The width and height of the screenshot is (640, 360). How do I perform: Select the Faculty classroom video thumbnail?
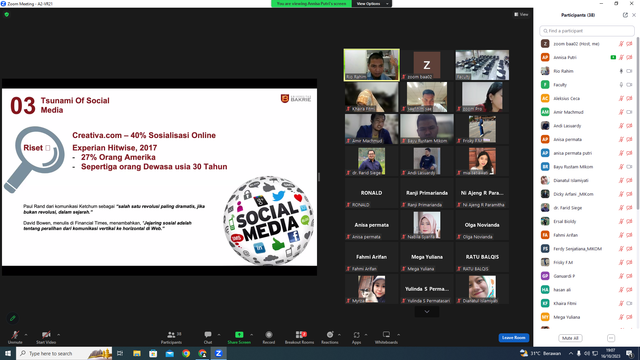[x=482, y=65]
